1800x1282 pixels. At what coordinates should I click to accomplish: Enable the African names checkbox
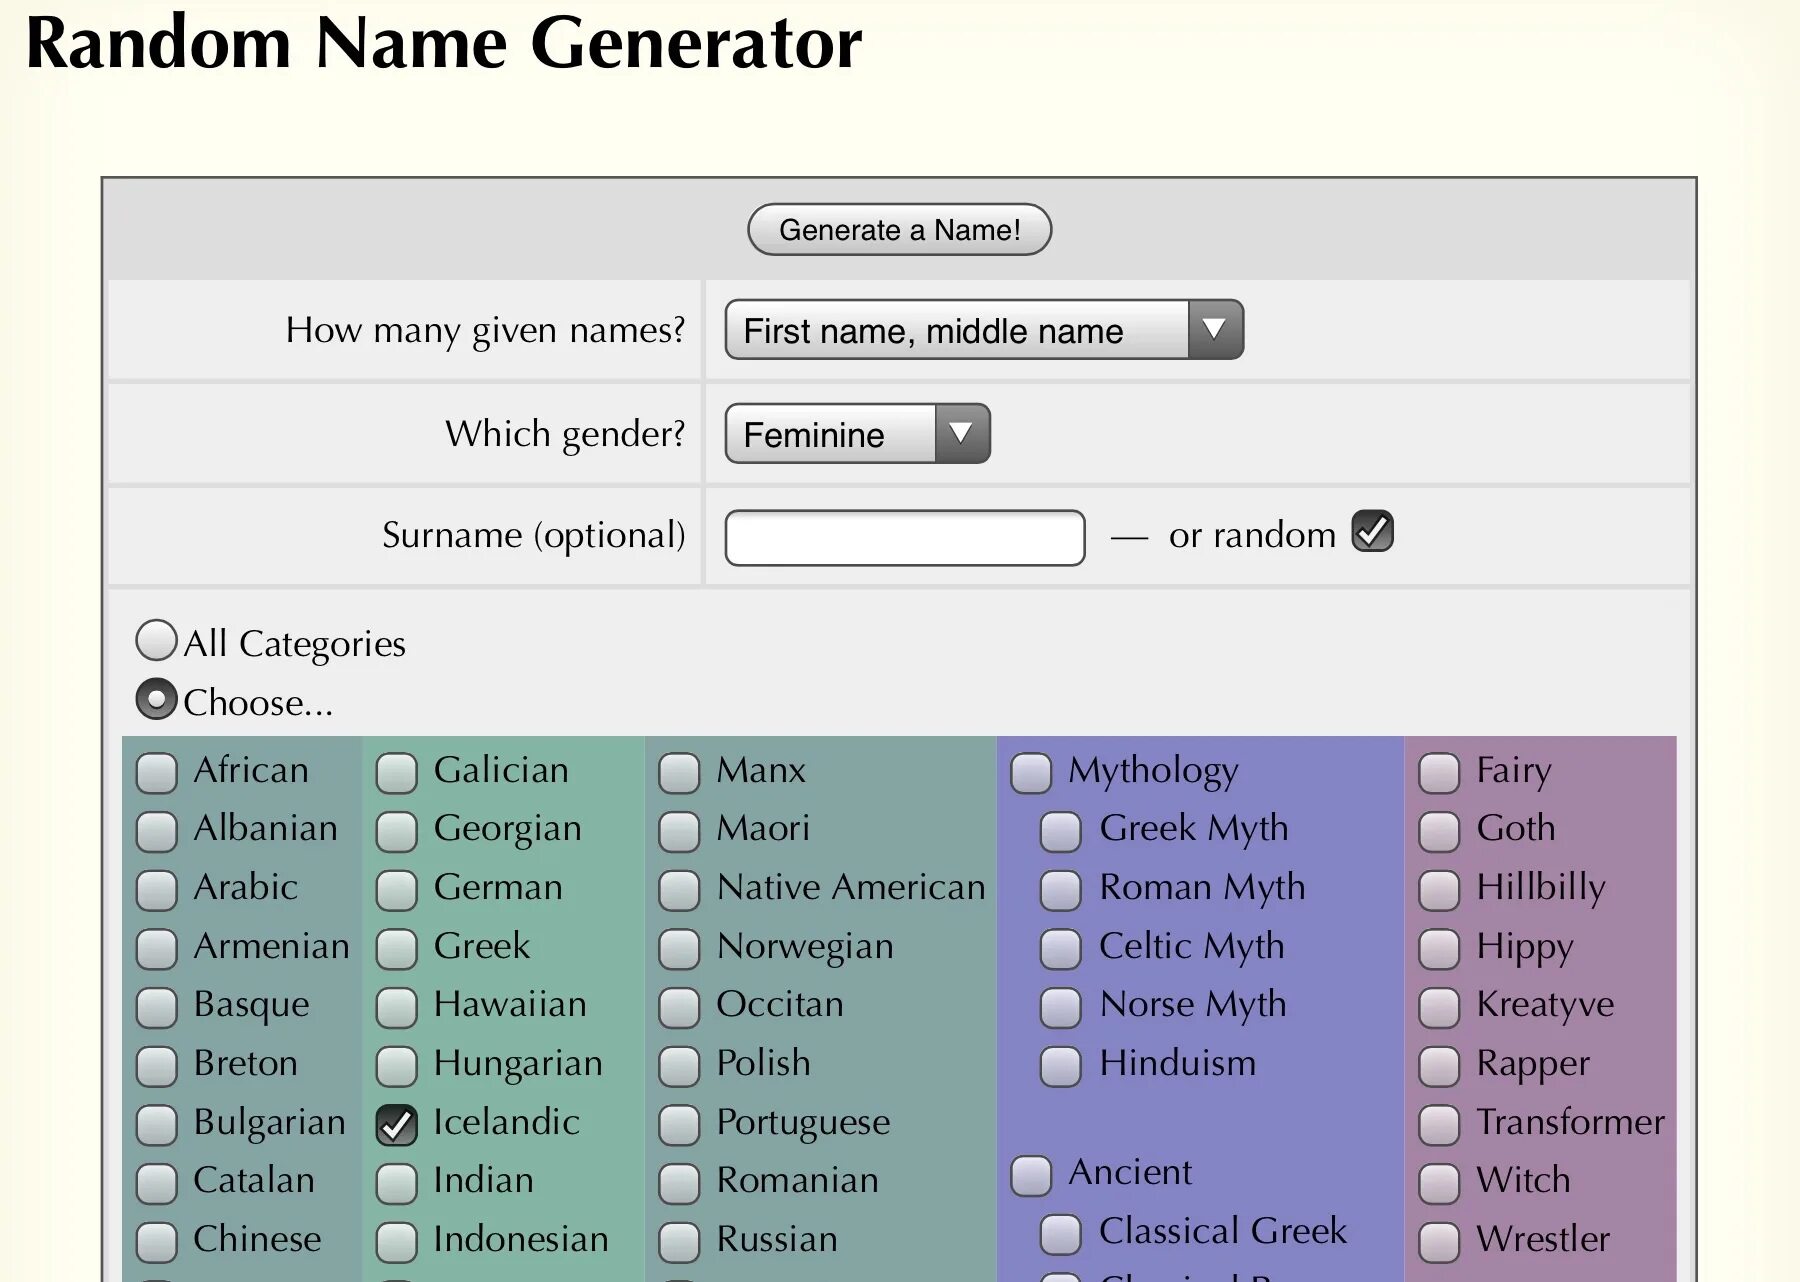(157, 773)
